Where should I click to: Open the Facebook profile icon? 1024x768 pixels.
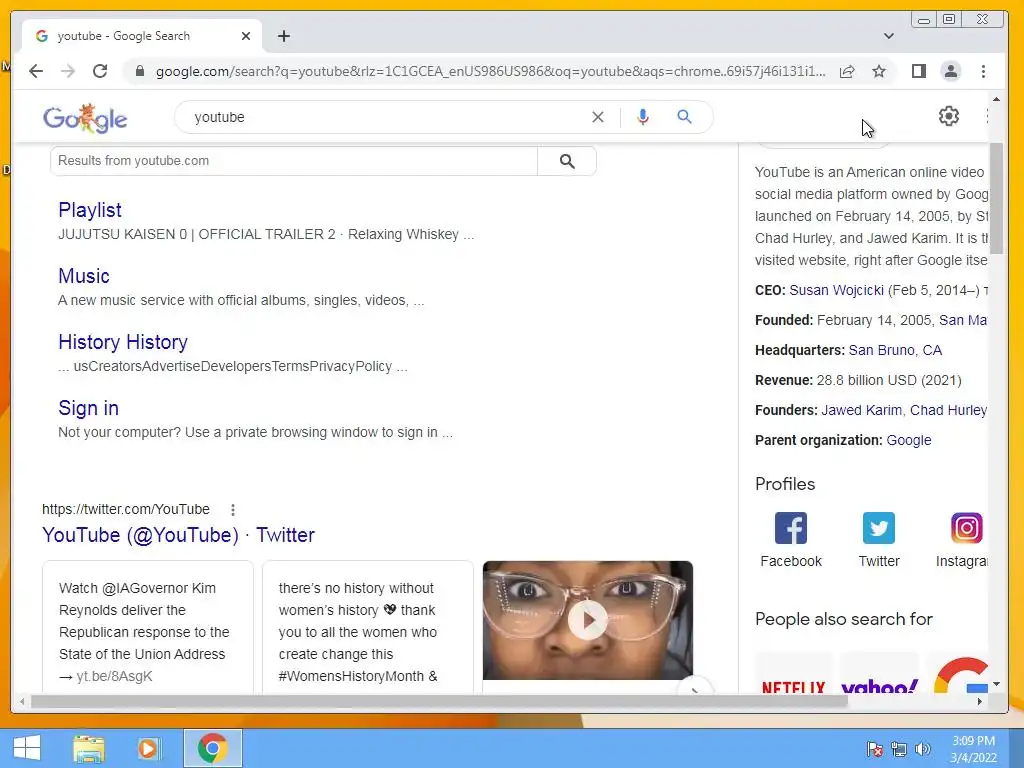[791, 528]
